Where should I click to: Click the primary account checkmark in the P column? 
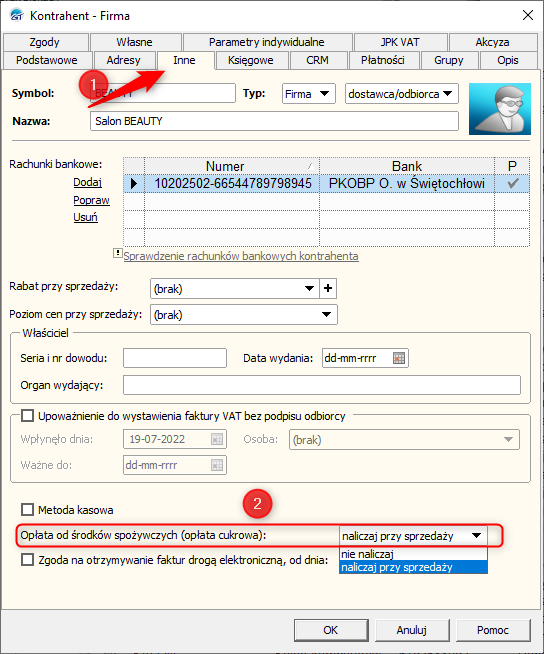pos(512,183)
